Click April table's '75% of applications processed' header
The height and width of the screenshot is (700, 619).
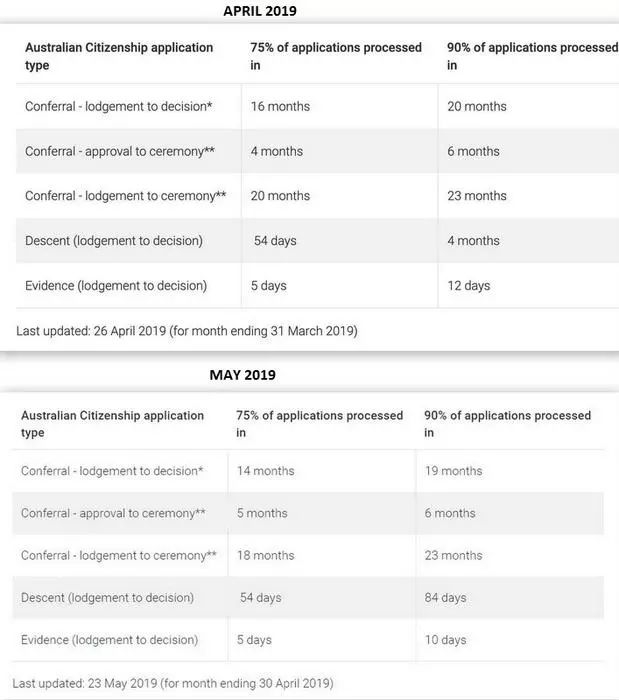coord(336,56)
